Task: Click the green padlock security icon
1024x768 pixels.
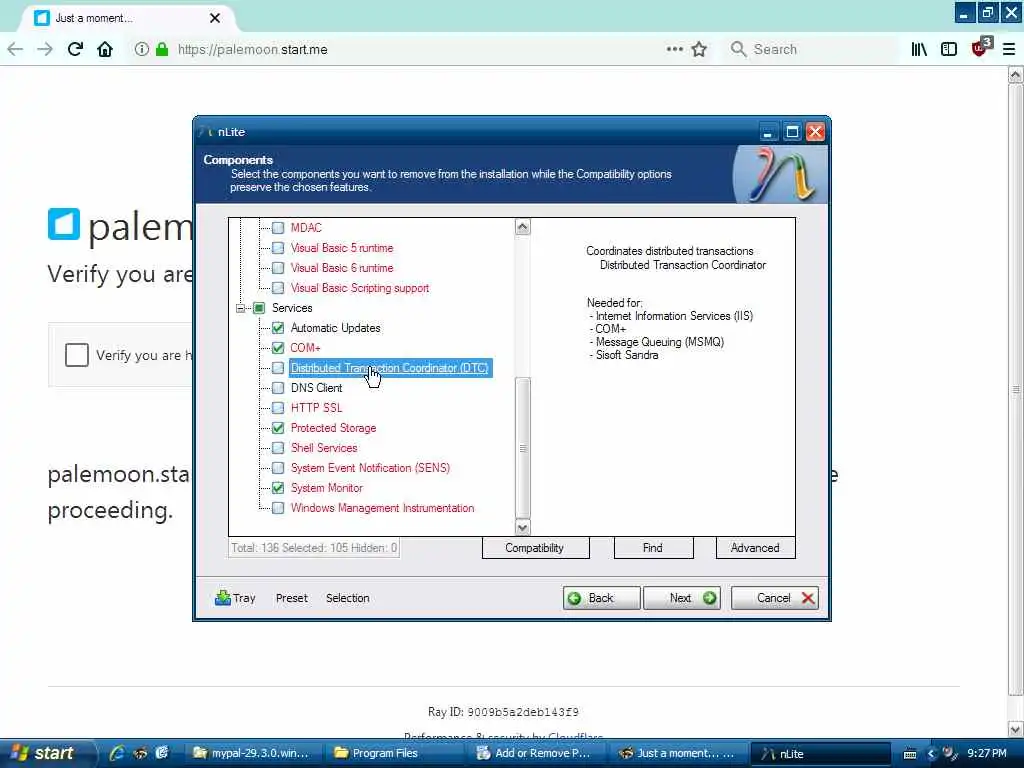Action: [162, 50]
